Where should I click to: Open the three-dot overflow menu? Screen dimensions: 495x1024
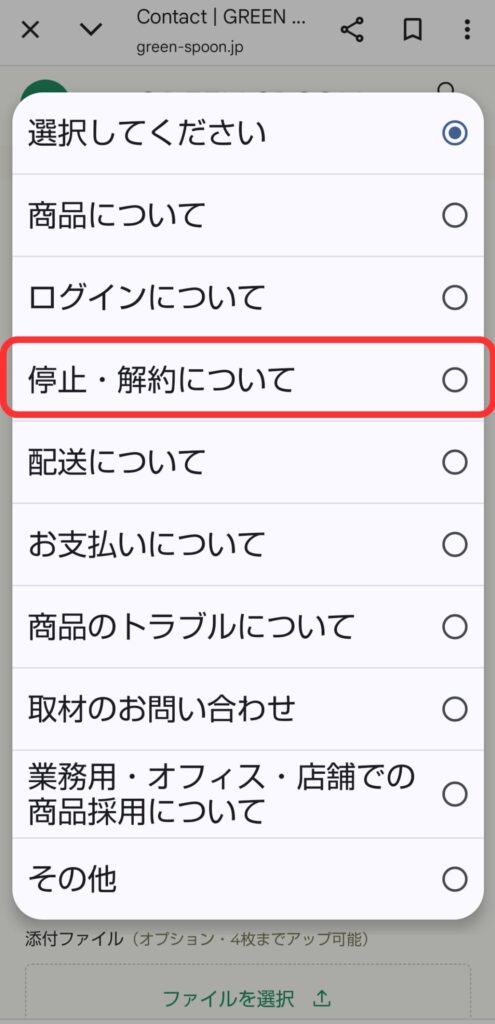point(466,30)
